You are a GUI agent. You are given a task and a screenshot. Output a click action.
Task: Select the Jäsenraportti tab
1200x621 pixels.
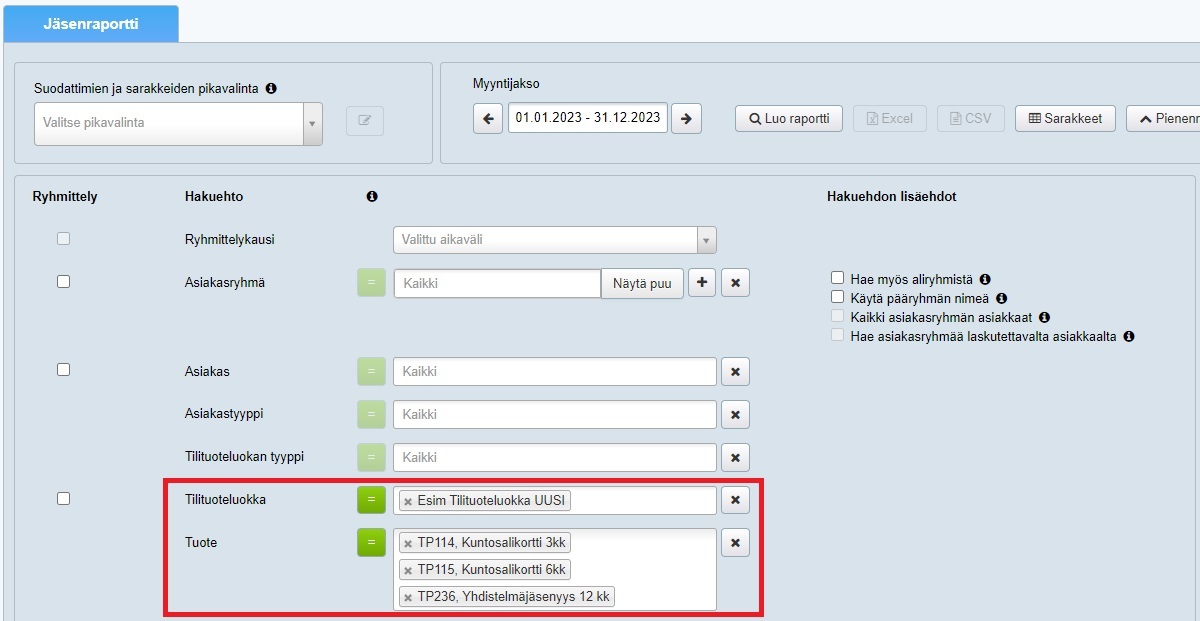tap(91, 23)
